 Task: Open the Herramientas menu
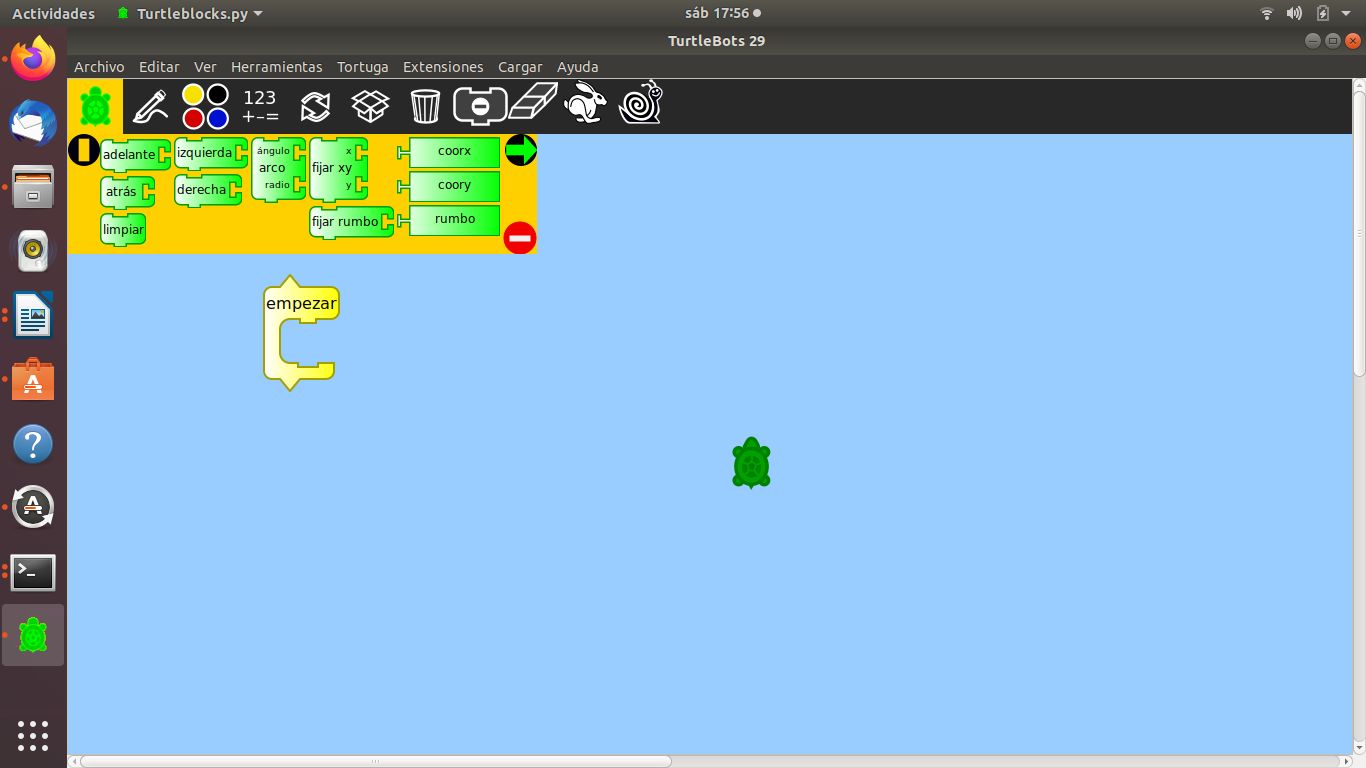[x=277, y=67]
